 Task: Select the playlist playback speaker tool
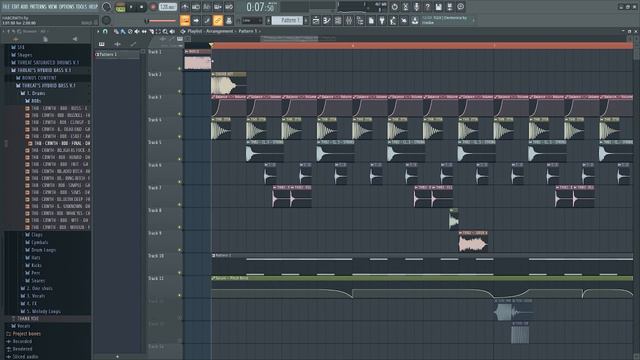[x=172, y=31]
